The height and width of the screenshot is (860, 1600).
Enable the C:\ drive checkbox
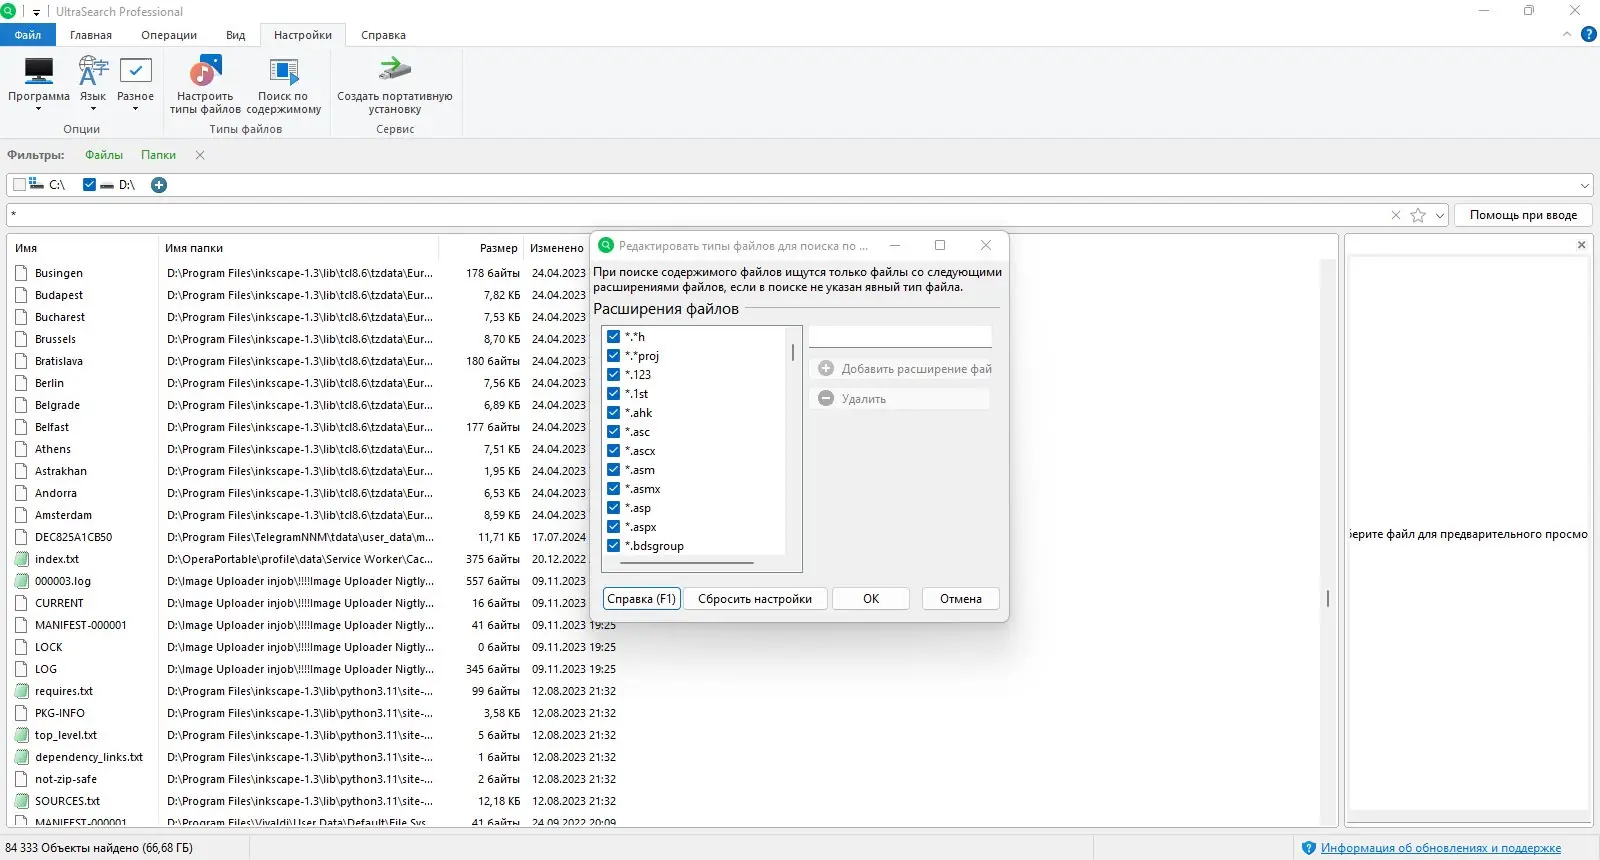19,185
